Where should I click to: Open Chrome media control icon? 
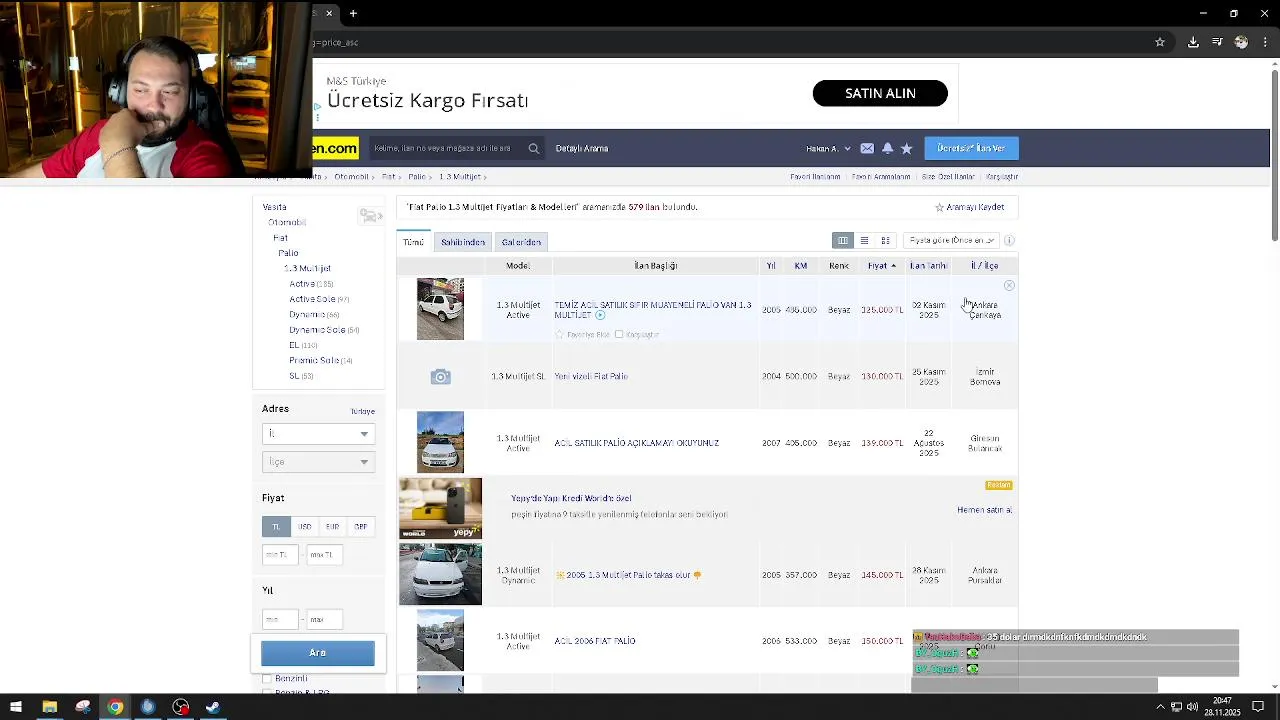pos(1217,42)
